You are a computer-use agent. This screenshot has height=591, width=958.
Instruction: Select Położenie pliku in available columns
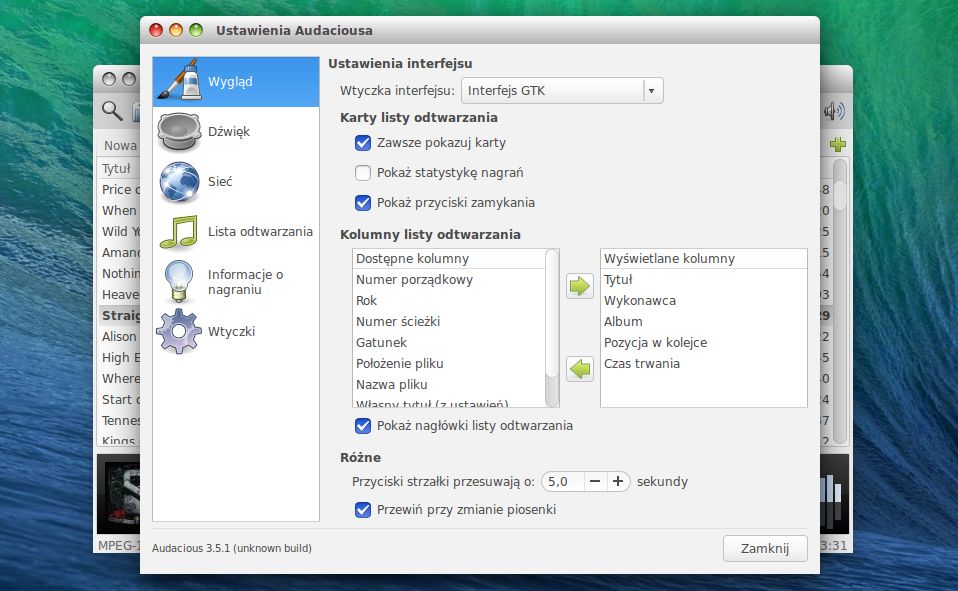click(448, 364)
